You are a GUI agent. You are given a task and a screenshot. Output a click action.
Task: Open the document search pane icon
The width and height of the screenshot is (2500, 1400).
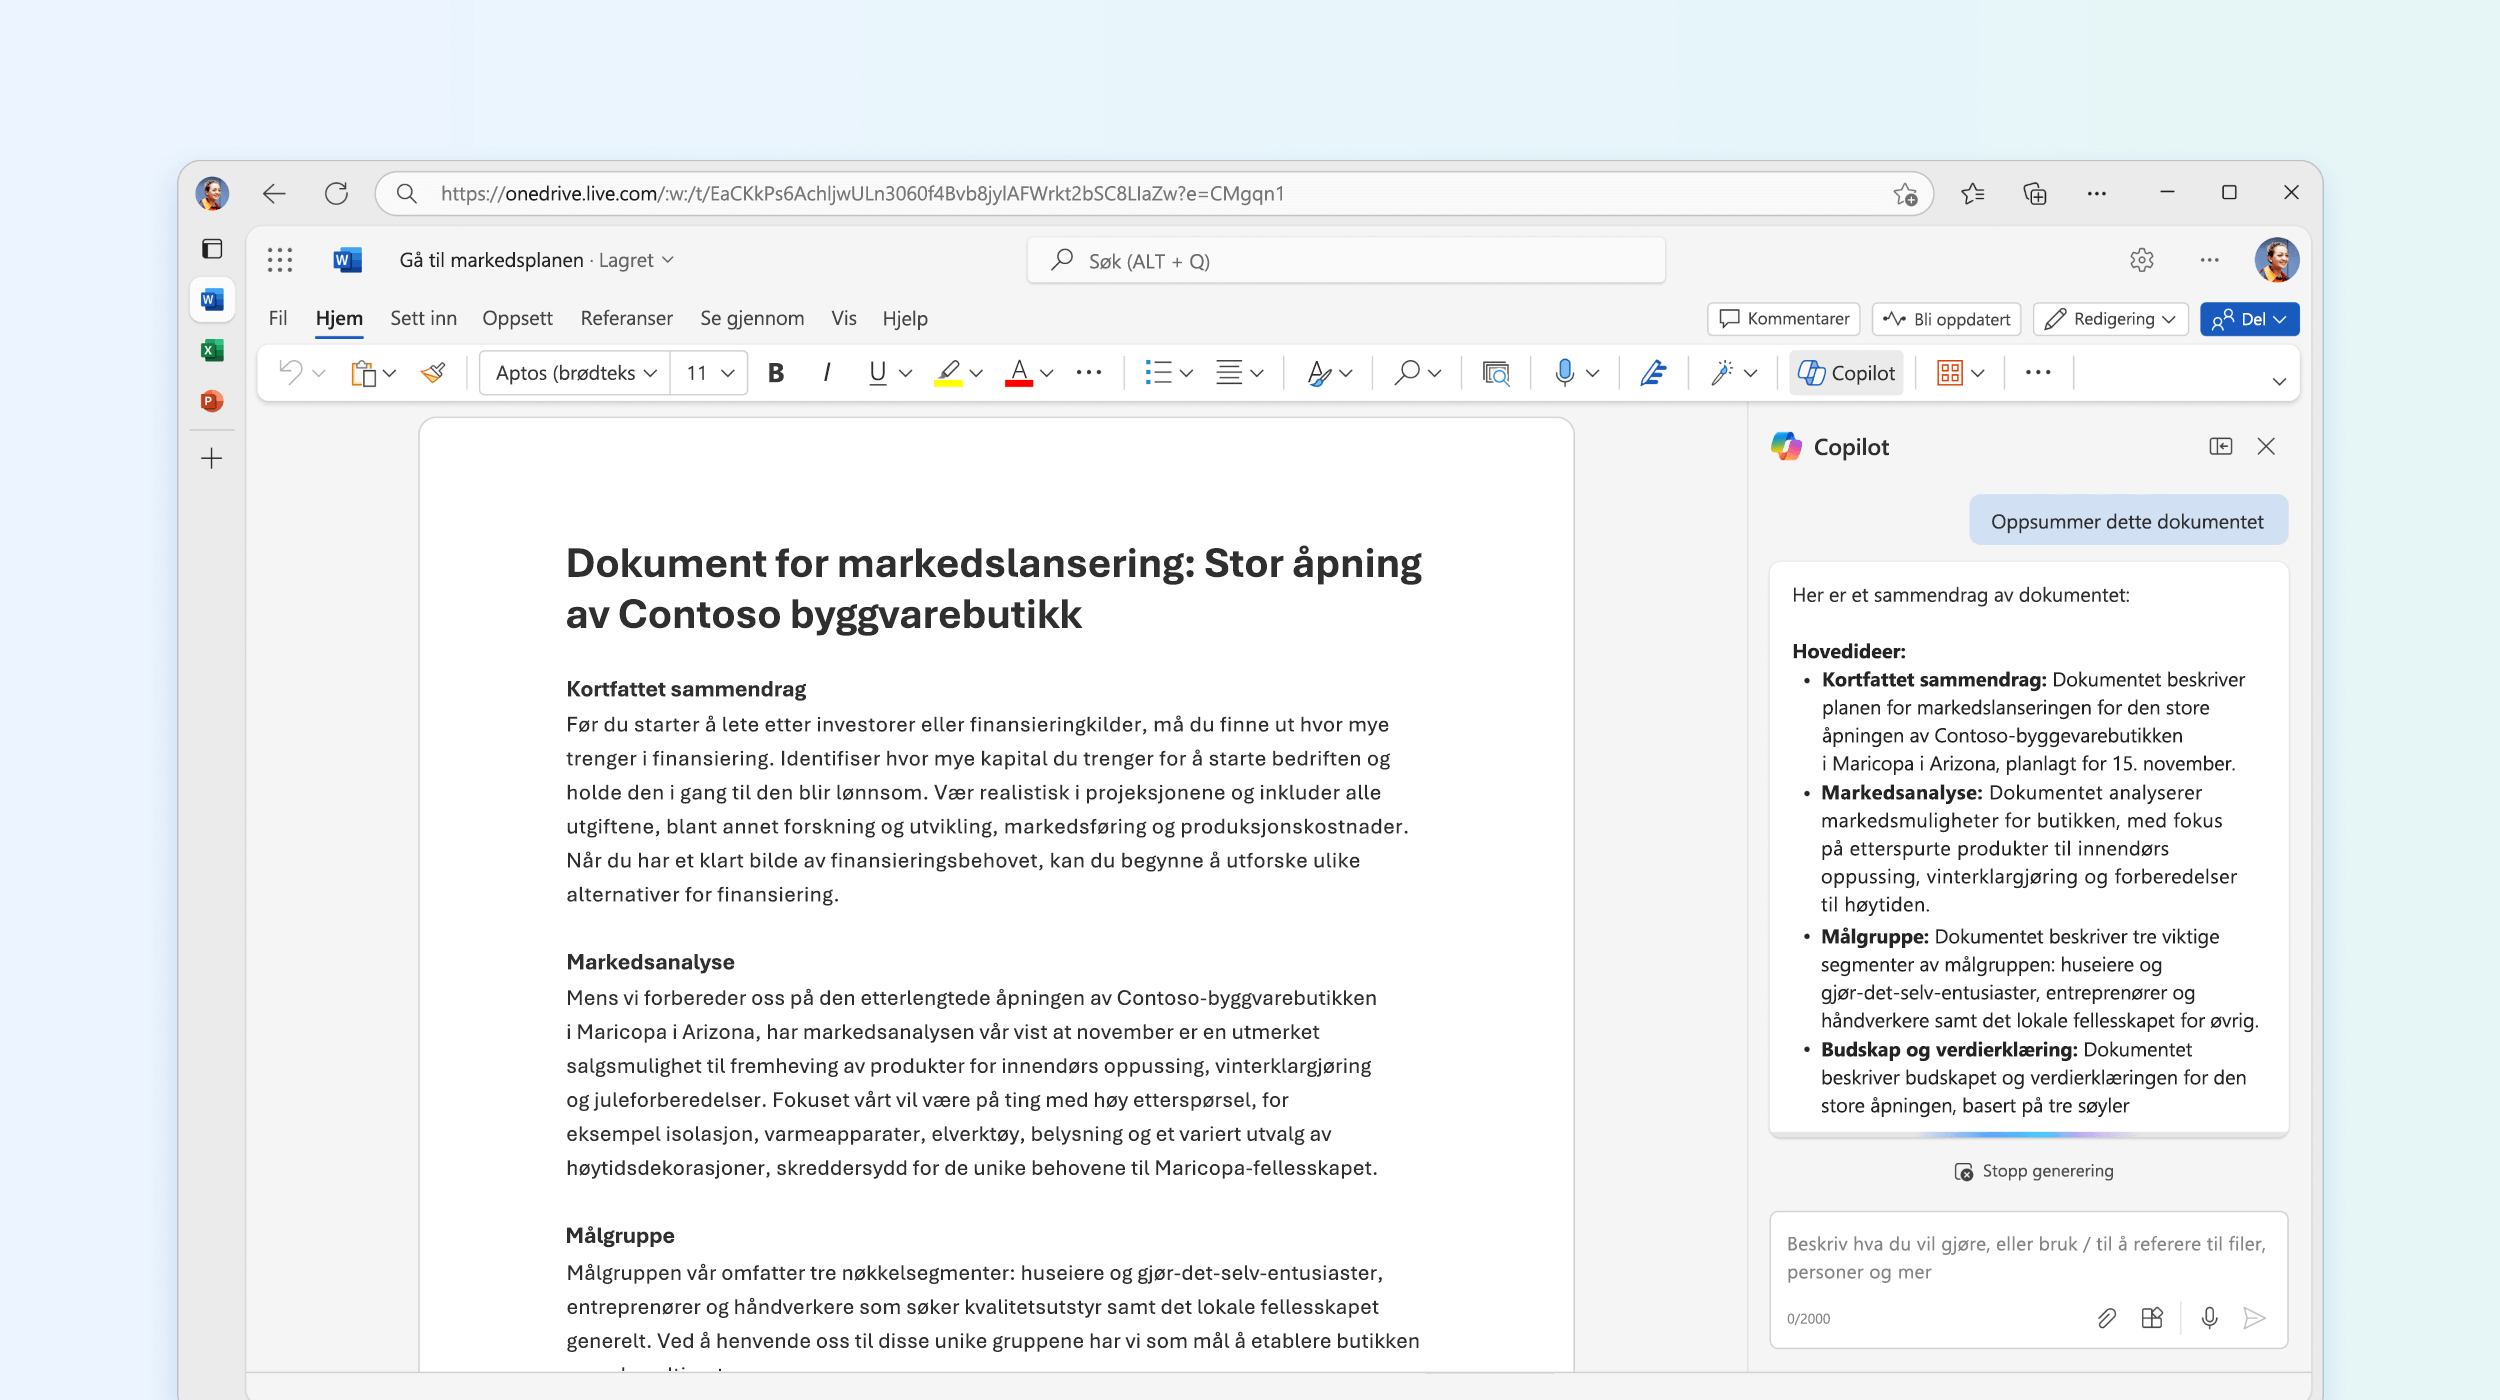pyautogui.click(x=1495, y=373)
